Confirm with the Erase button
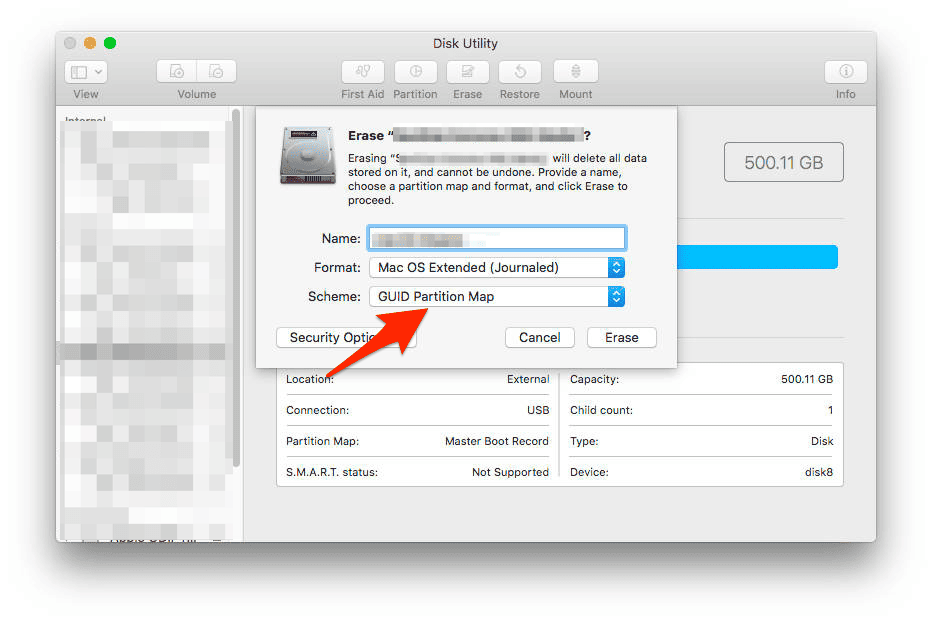Image resolution: width=932 pixels, height=622 pixels. click(621, 337)
